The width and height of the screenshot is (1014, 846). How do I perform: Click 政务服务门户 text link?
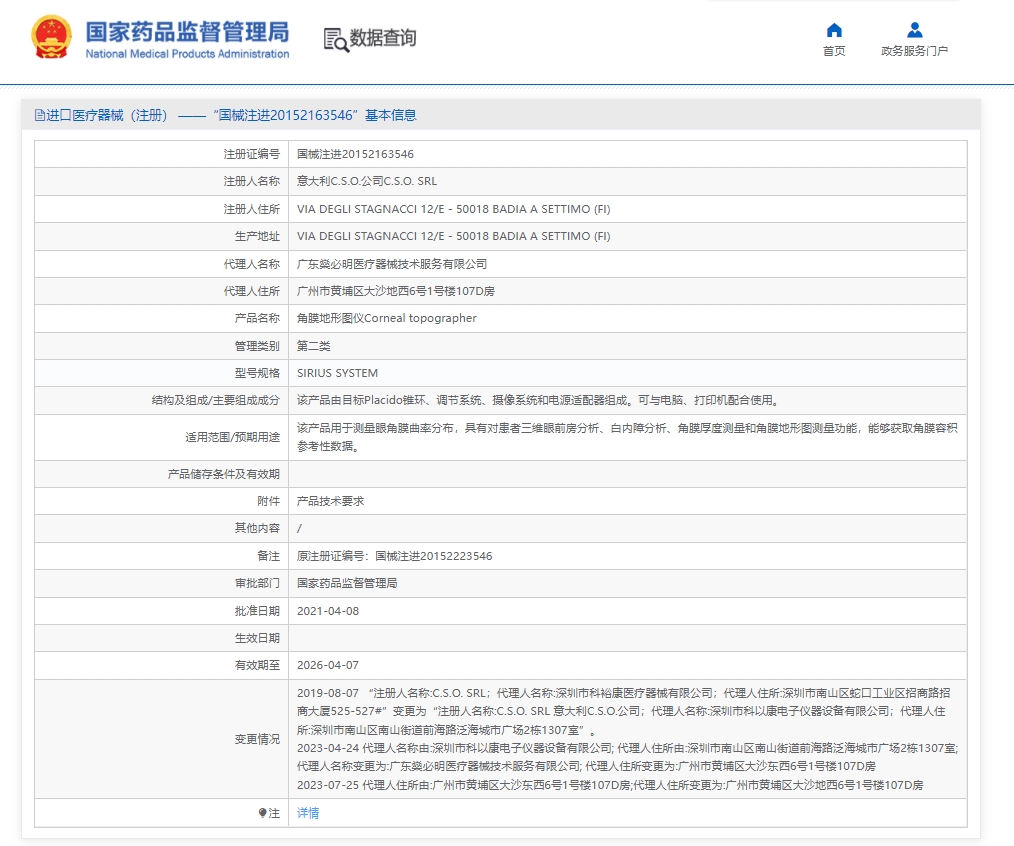tap(914, 51)
